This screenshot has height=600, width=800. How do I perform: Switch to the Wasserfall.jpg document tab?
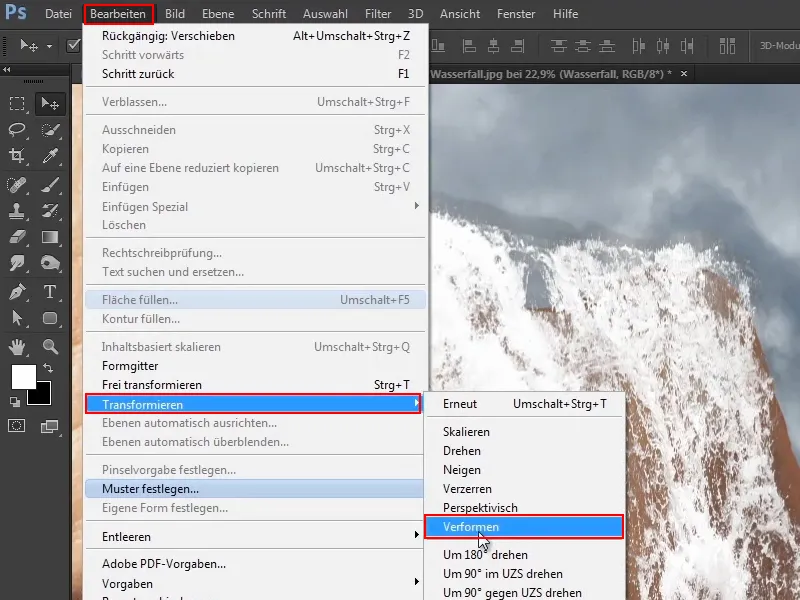[551, 74]
